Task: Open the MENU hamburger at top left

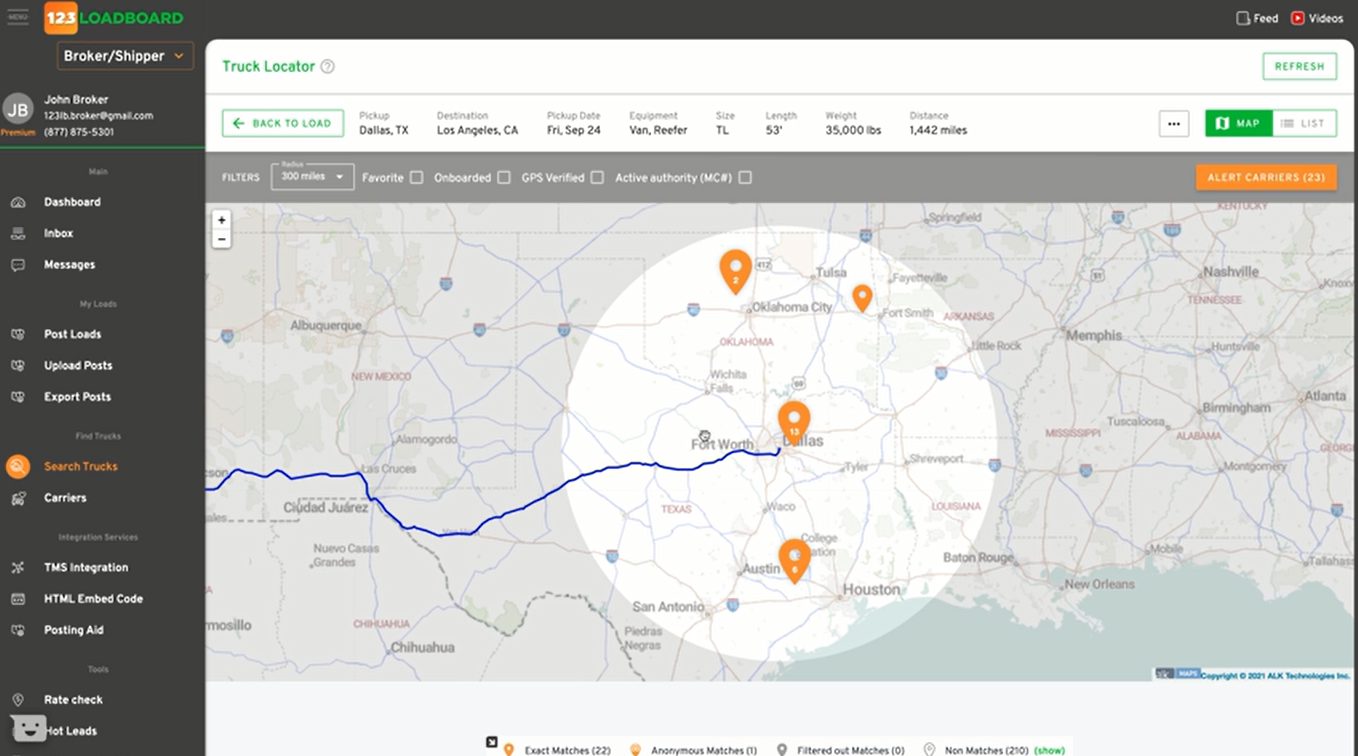Action: coord(17,17)
